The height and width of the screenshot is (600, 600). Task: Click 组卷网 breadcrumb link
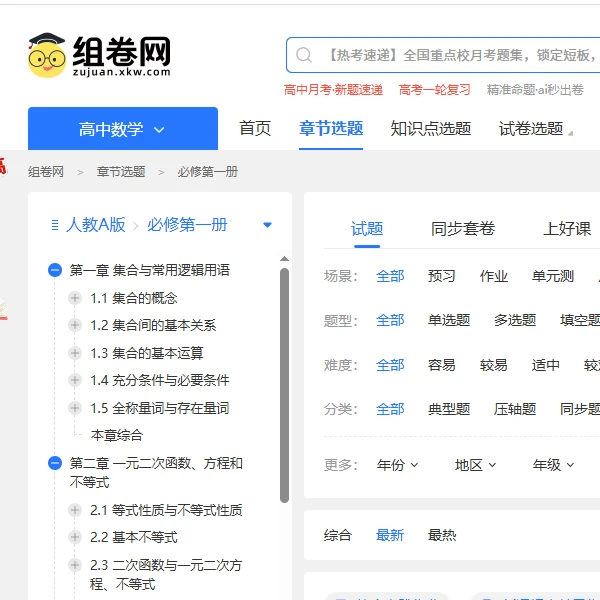(46, 172)
